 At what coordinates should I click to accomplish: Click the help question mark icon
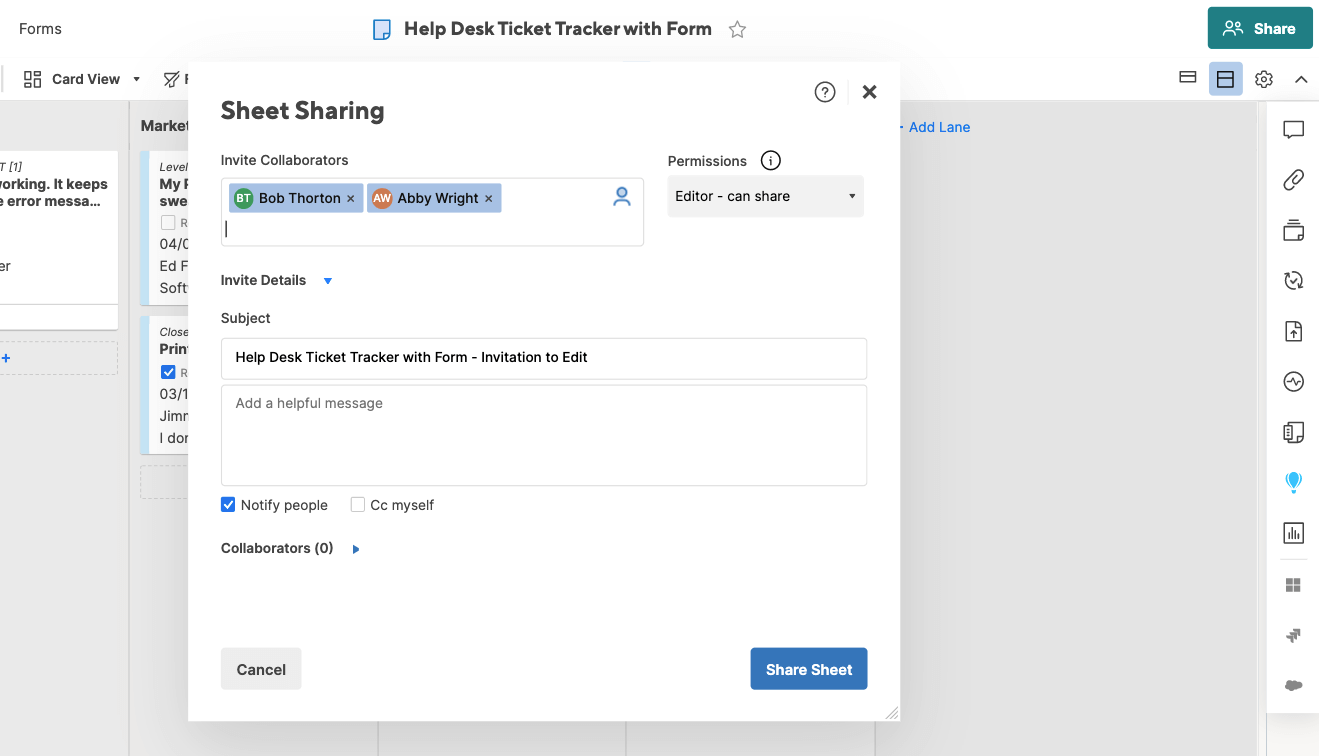(825, 92)
